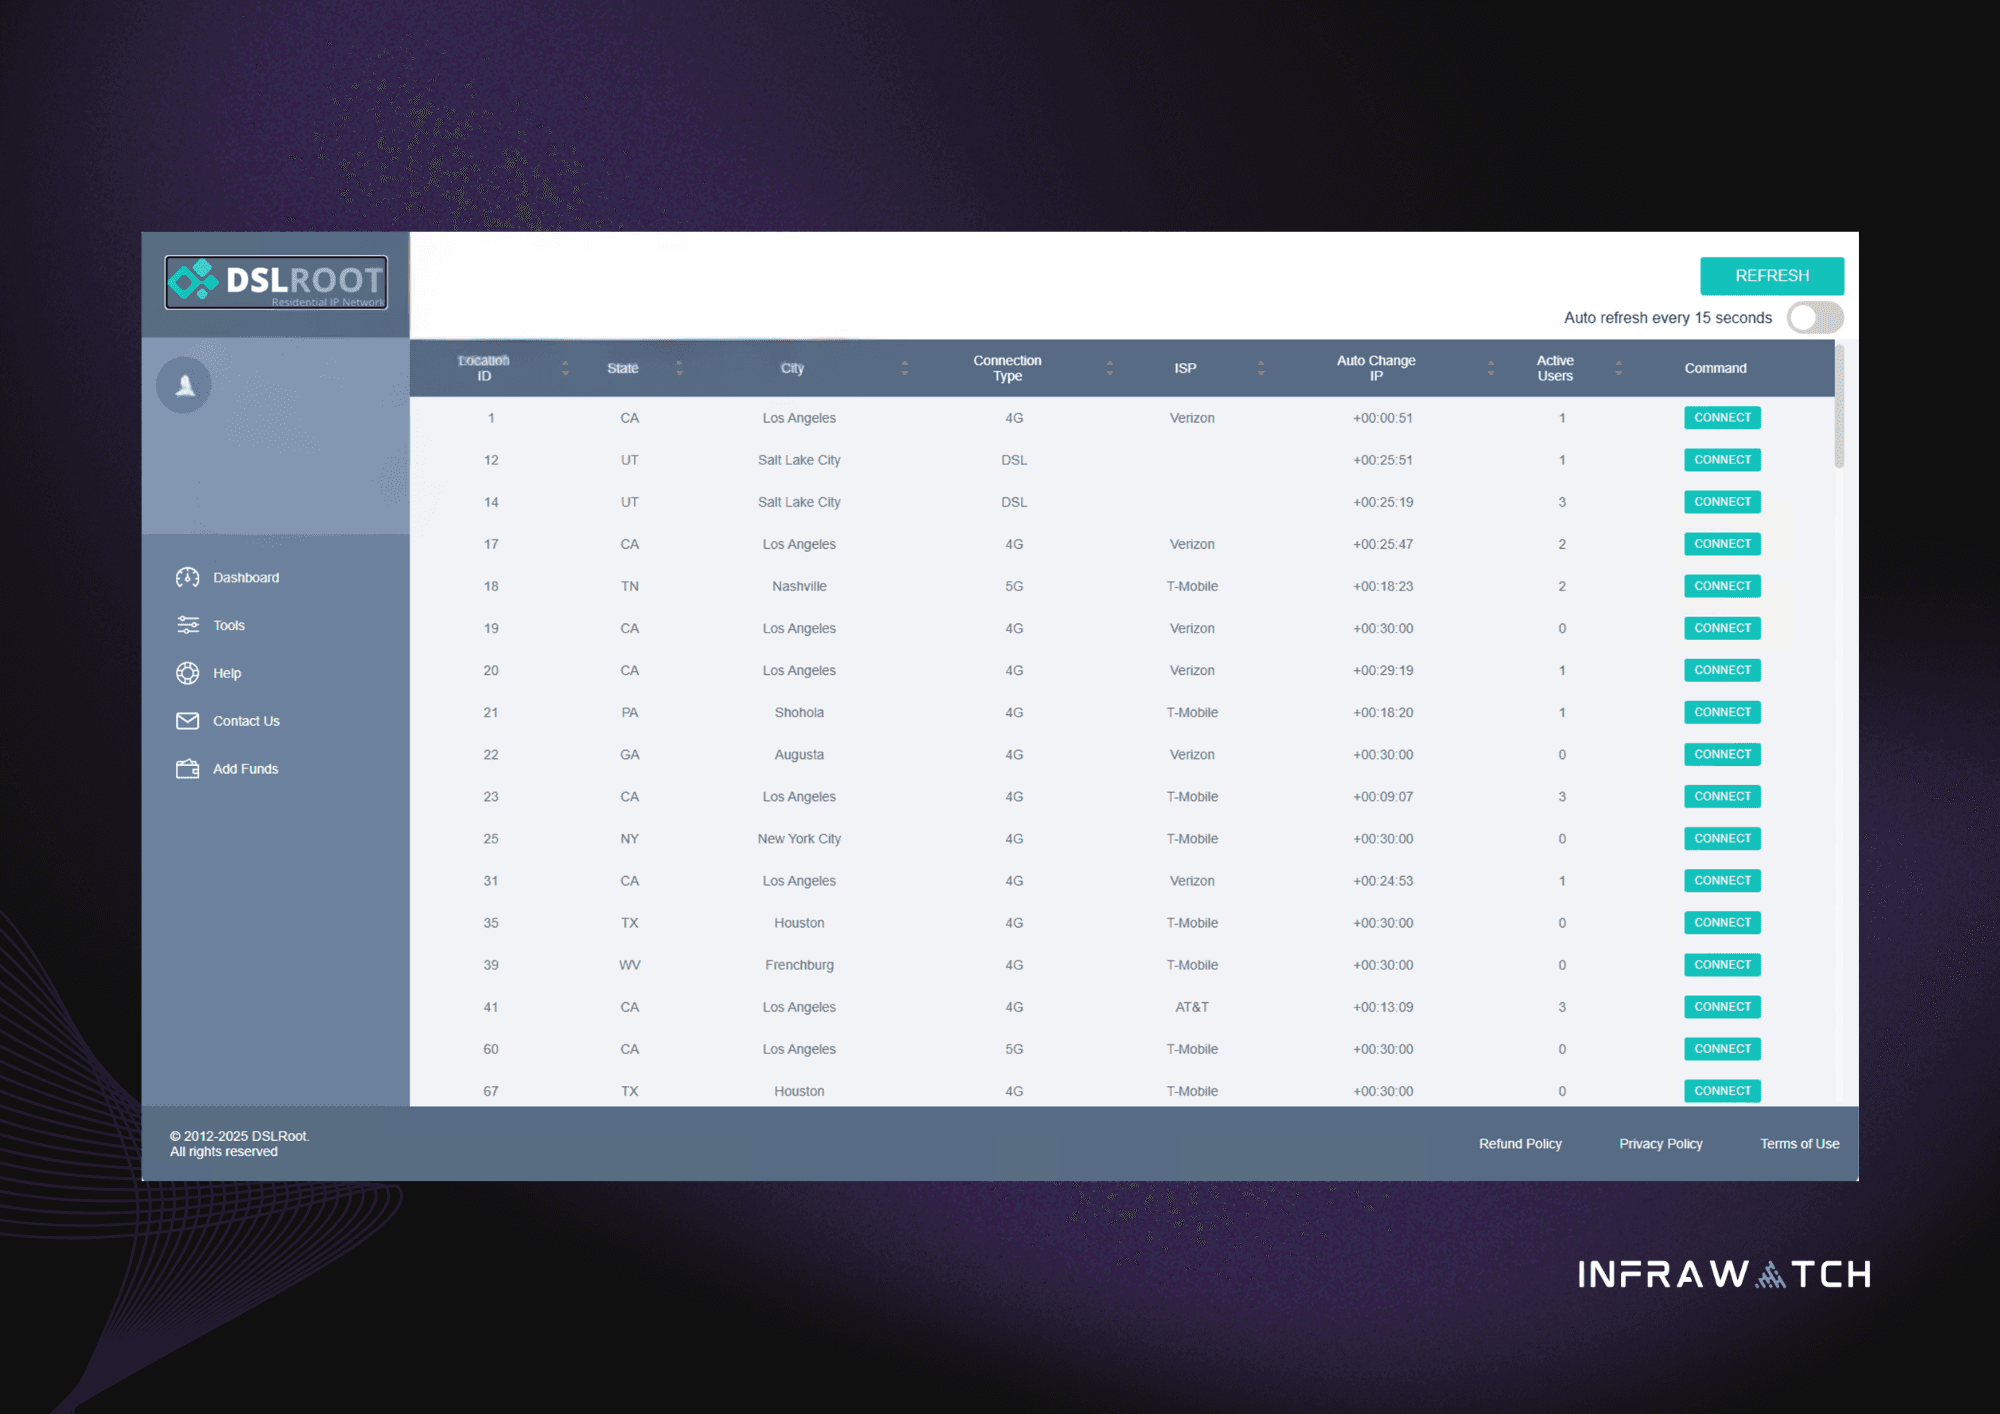Click the "WV" state cell

630,965
